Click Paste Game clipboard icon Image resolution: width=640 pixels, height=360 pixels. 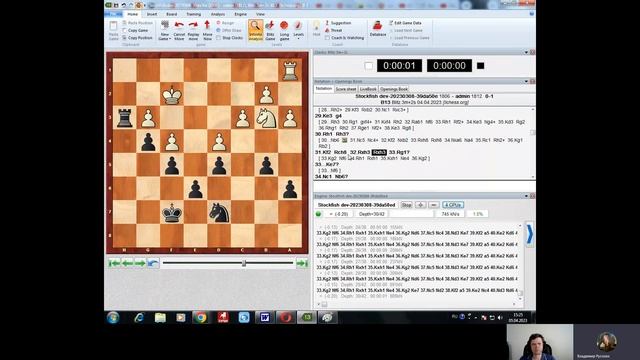[x=113, y=30]
